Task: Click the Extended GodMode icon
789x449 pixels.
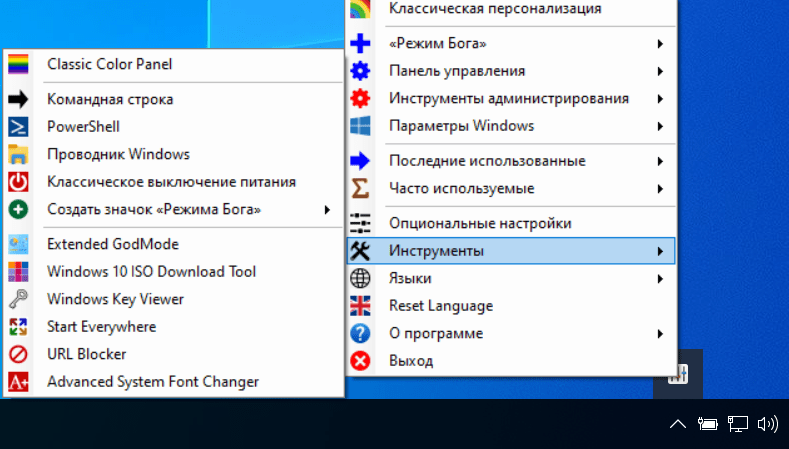Action: pyautogui.click(x=18, y=244)
